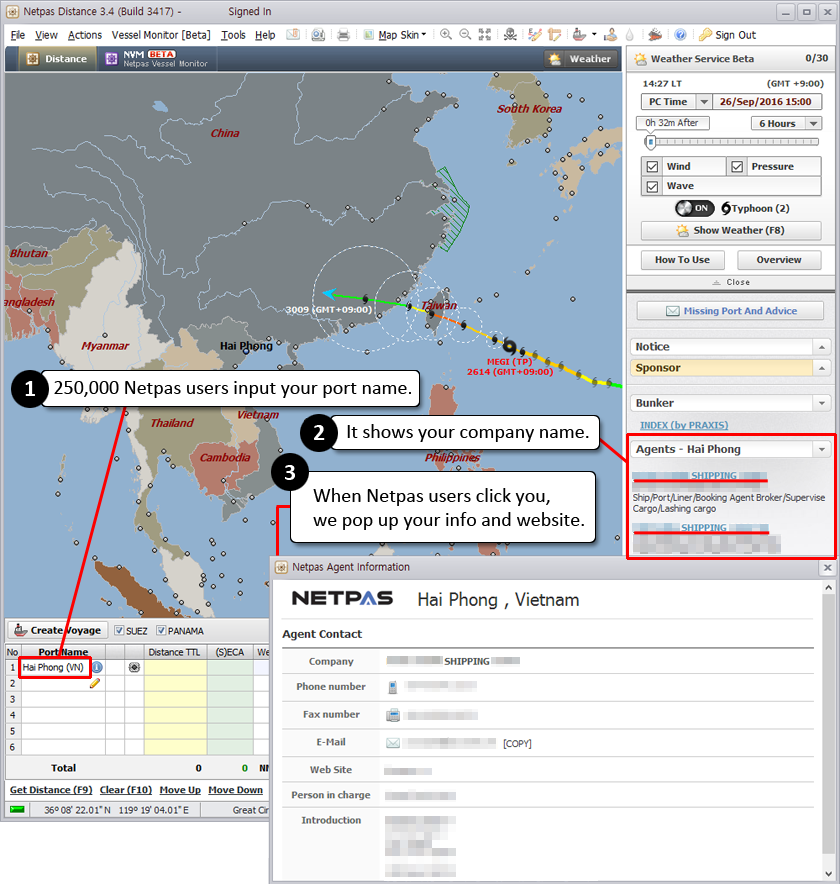Screen dimensions: 840x884
Task: Collapse the Notice section
Action: [x=822, y=347]
